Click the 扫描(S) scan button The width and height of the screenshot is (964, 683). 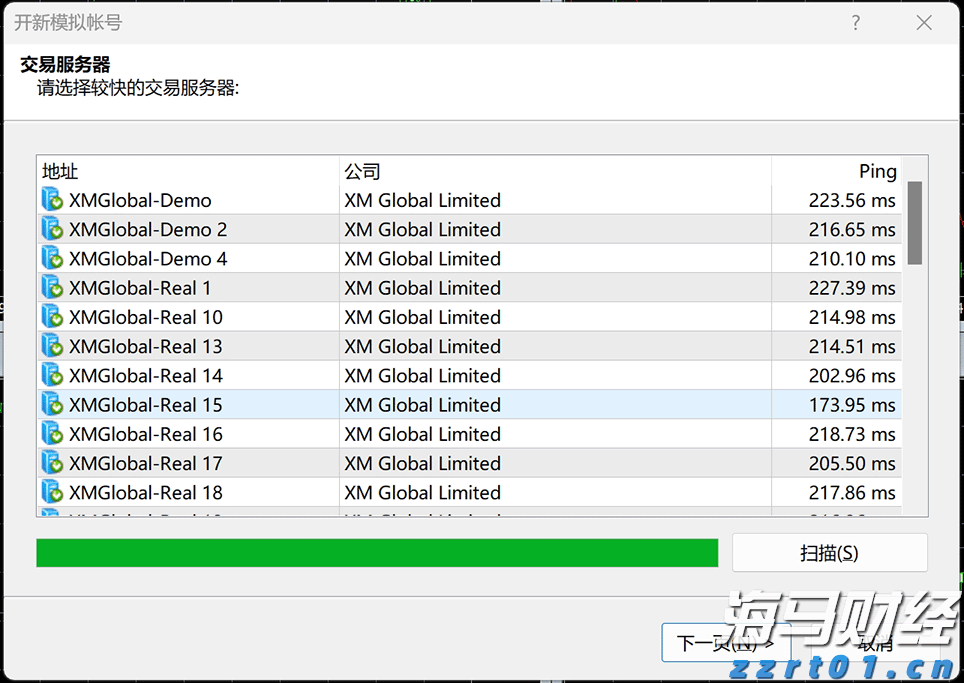pos(830,552)
